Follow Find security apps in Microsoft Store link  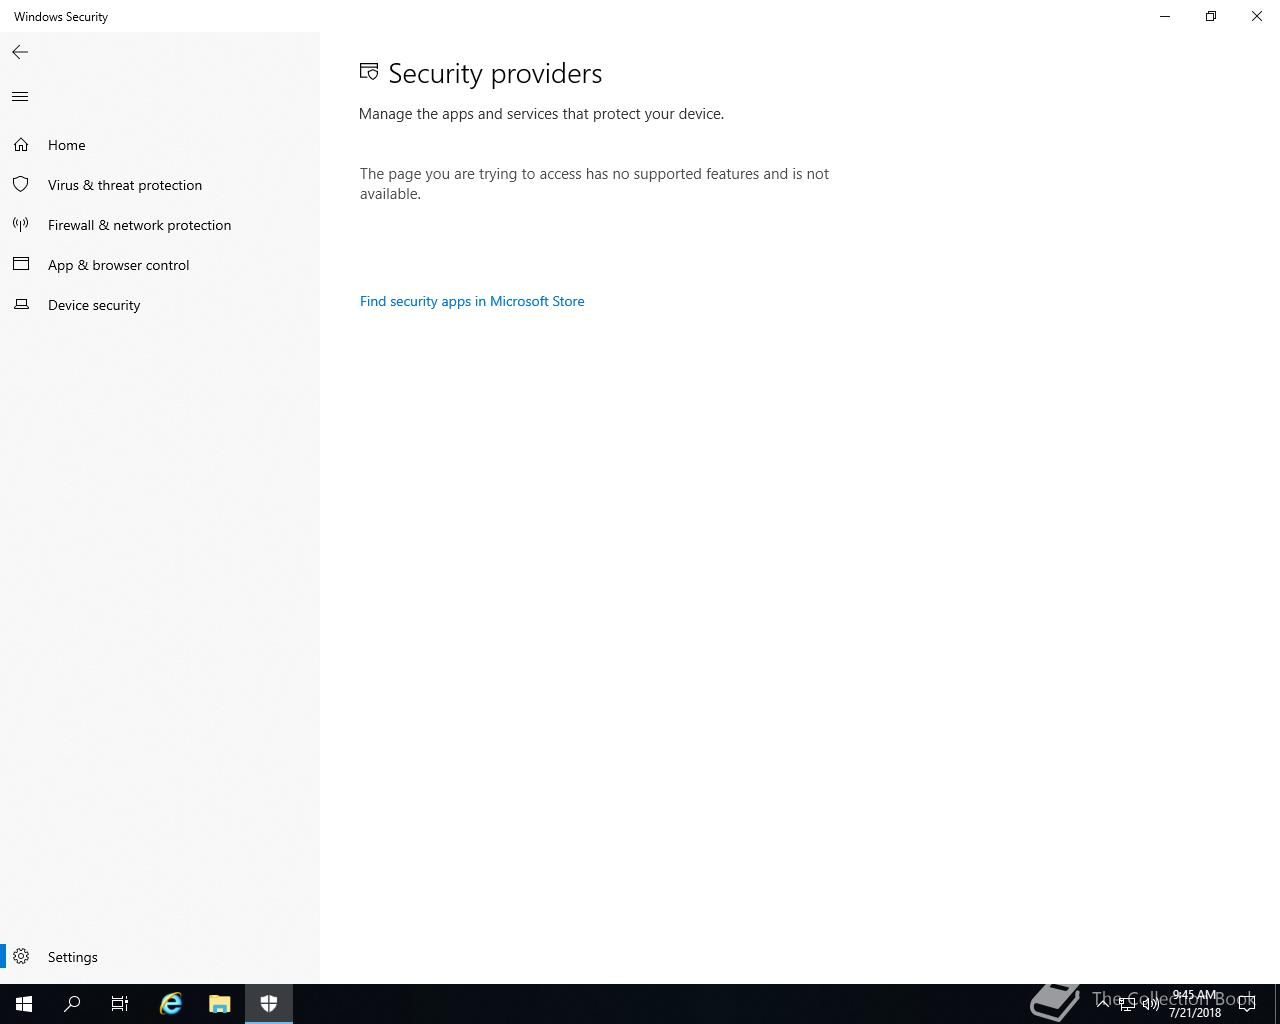tap(472, 301)
